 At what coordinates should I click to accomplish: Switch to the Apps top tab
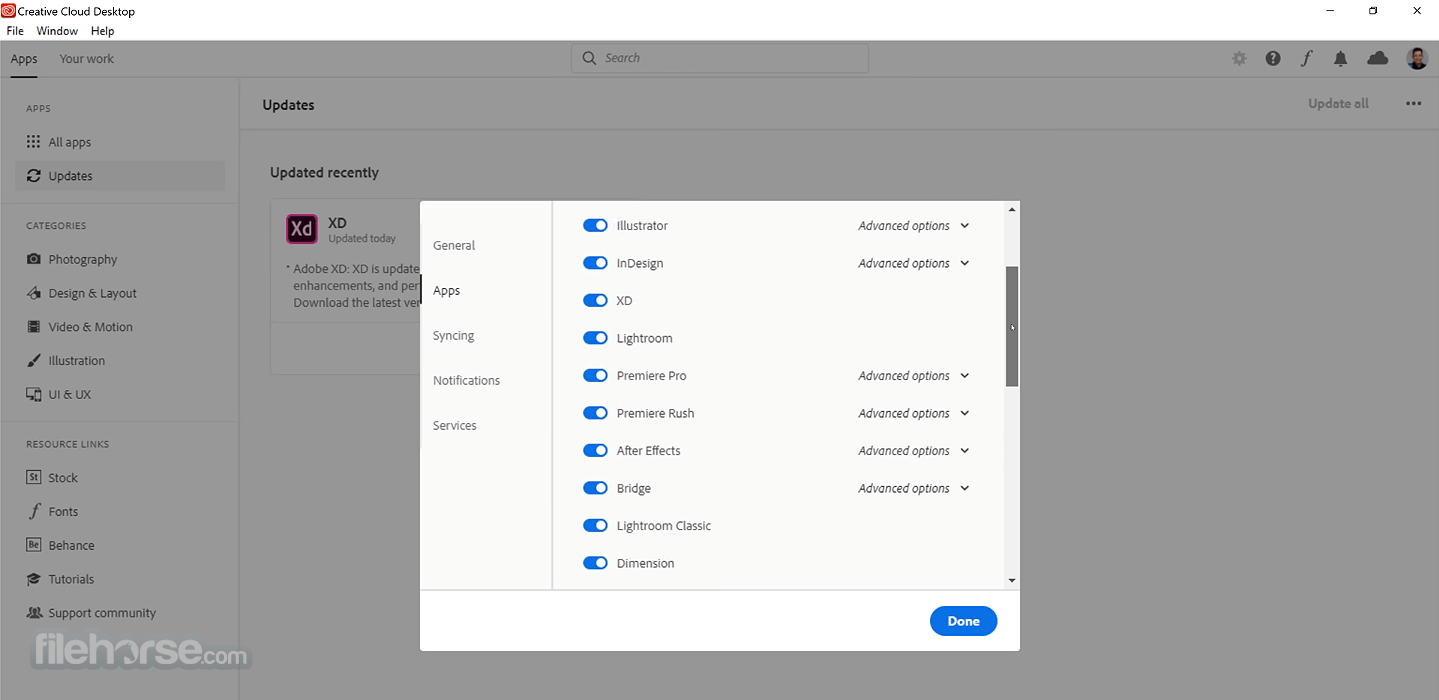click(24, 59)
